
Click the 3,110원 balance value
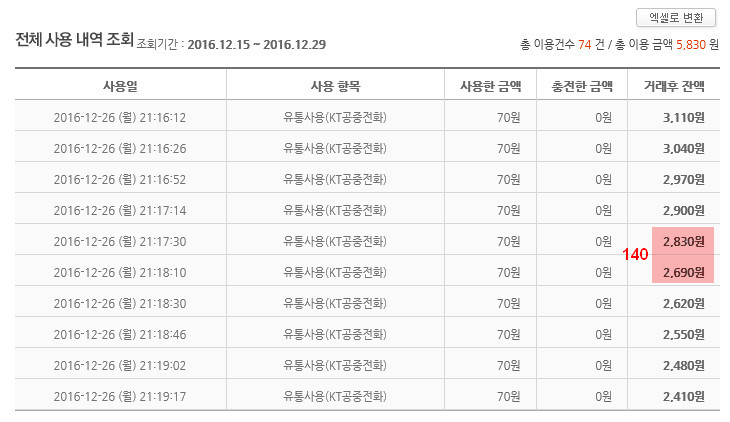pyautogui.click(x=684, y=117)
